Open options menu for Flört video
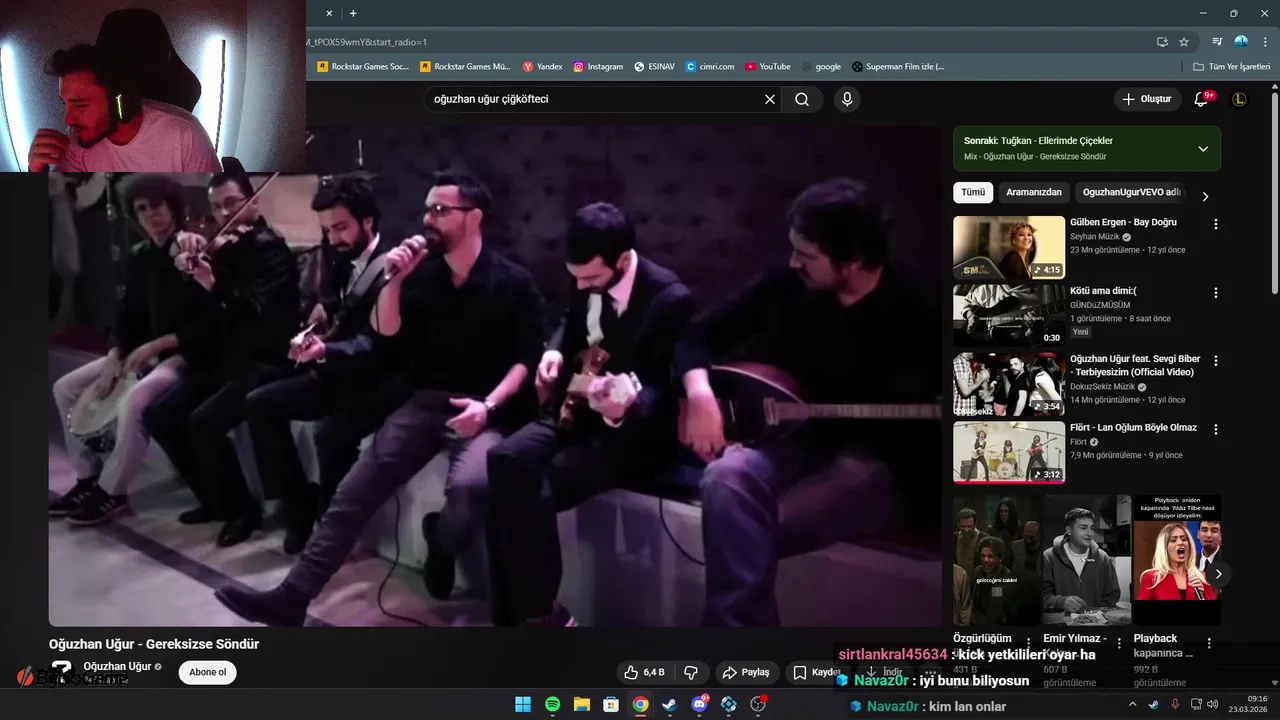The width and height of the screenshot is (1280, 720). coord(1216,429)
